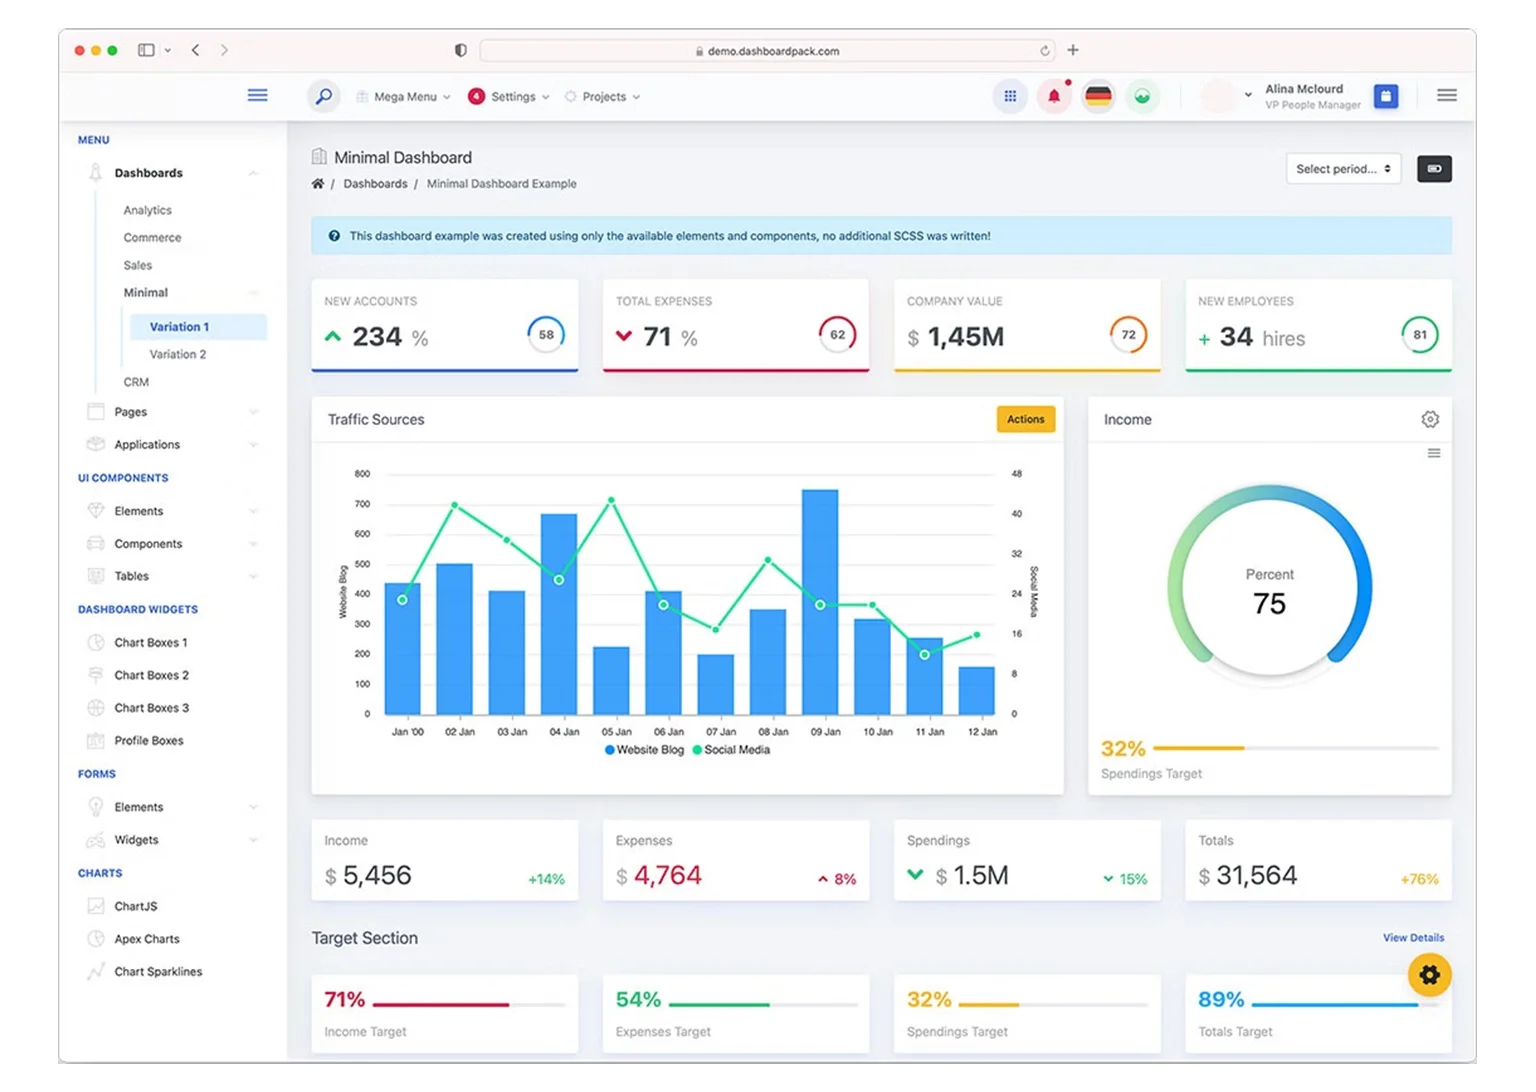The image size is (1536, 1092).
Task: Toggle Website Blog series in chart legend
Action: coord(644,750)
